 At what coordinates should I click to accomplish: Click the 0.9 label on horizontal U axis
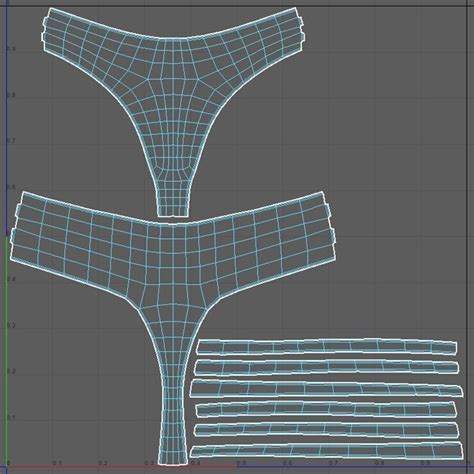click(x=425, y=463)
